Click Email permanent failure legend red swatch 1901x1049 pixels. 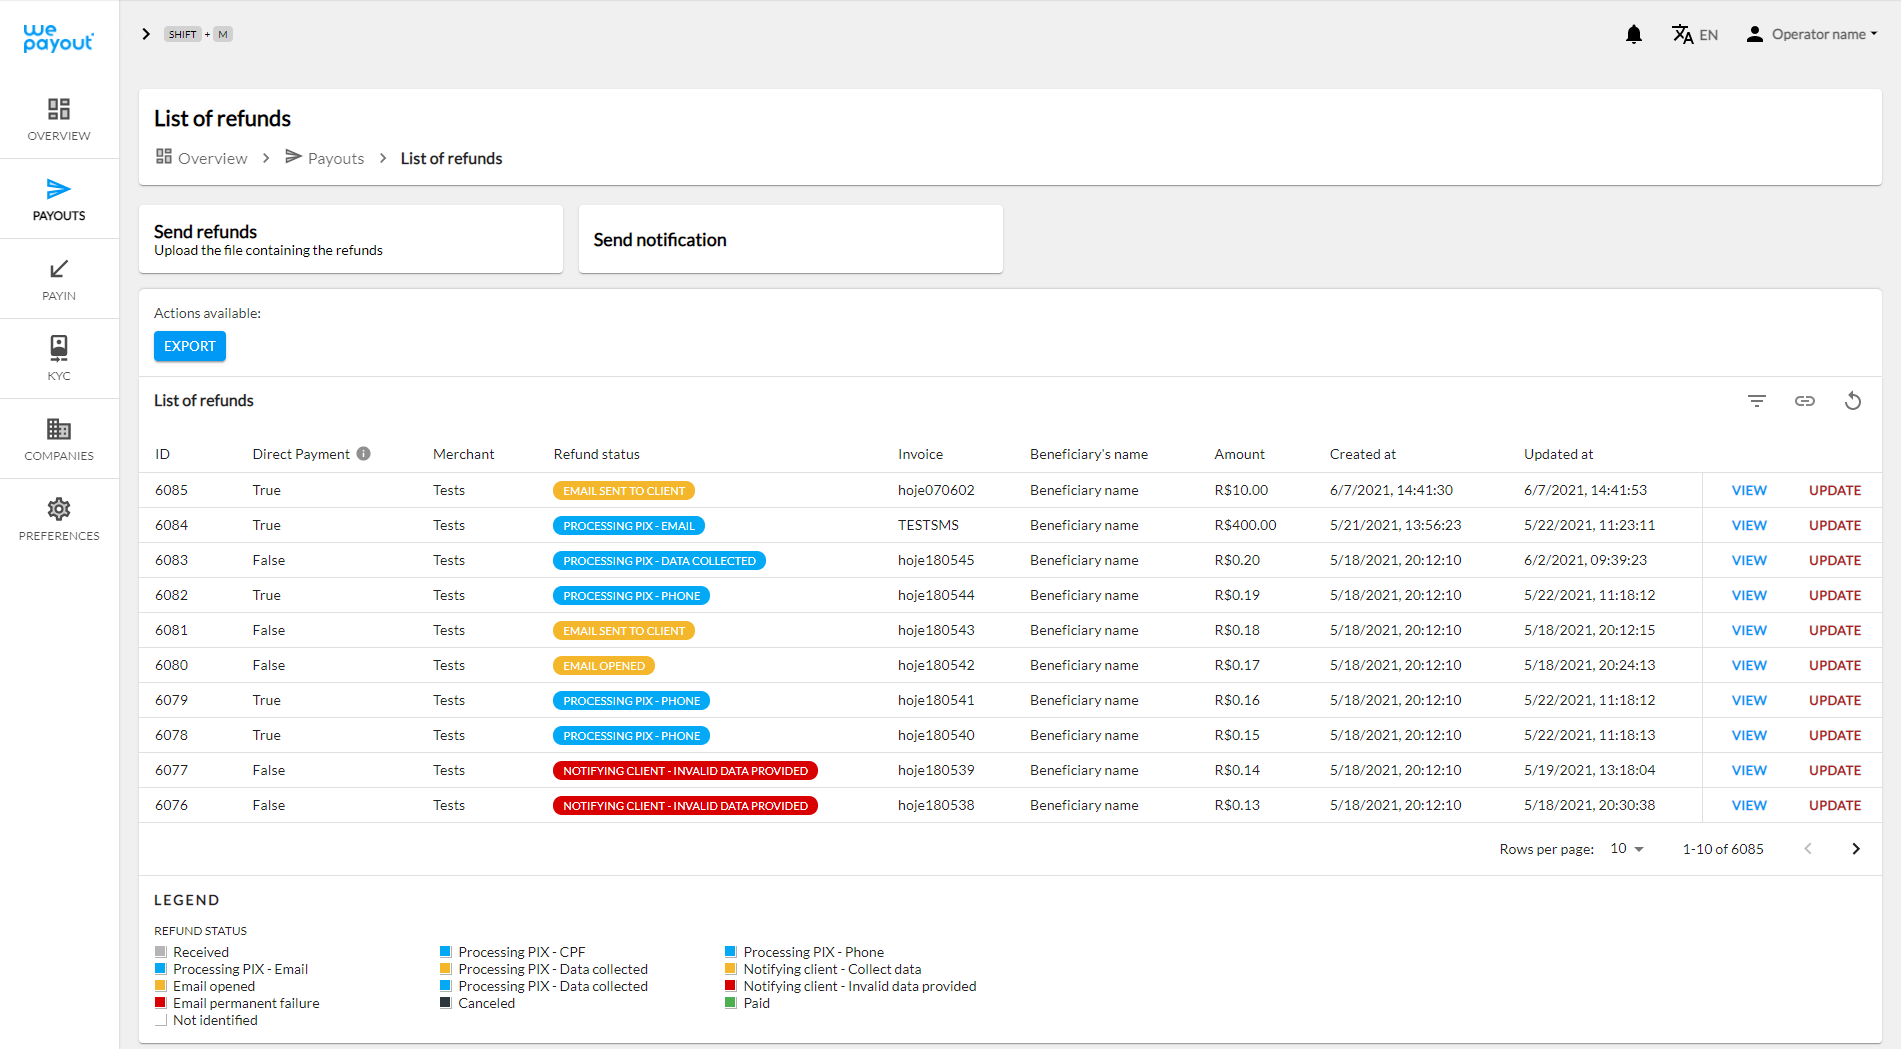click(x=161, y=1003)
